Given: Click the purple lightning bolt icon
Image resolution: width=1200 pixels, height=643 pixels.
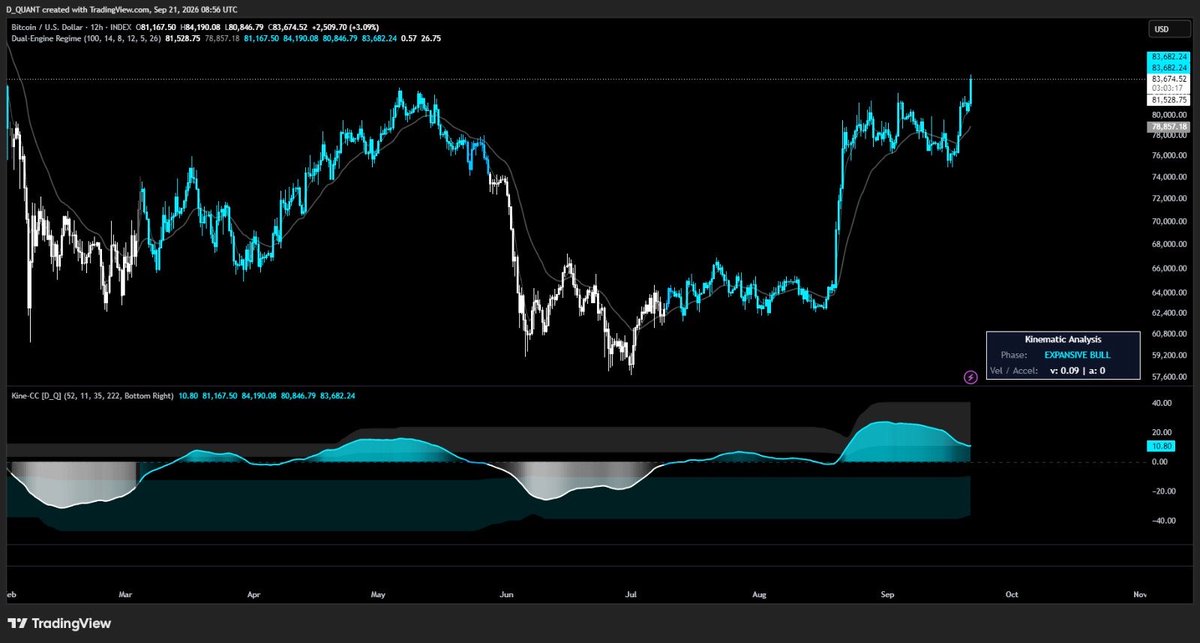Looking at the screenshot, I should [970, 377].
